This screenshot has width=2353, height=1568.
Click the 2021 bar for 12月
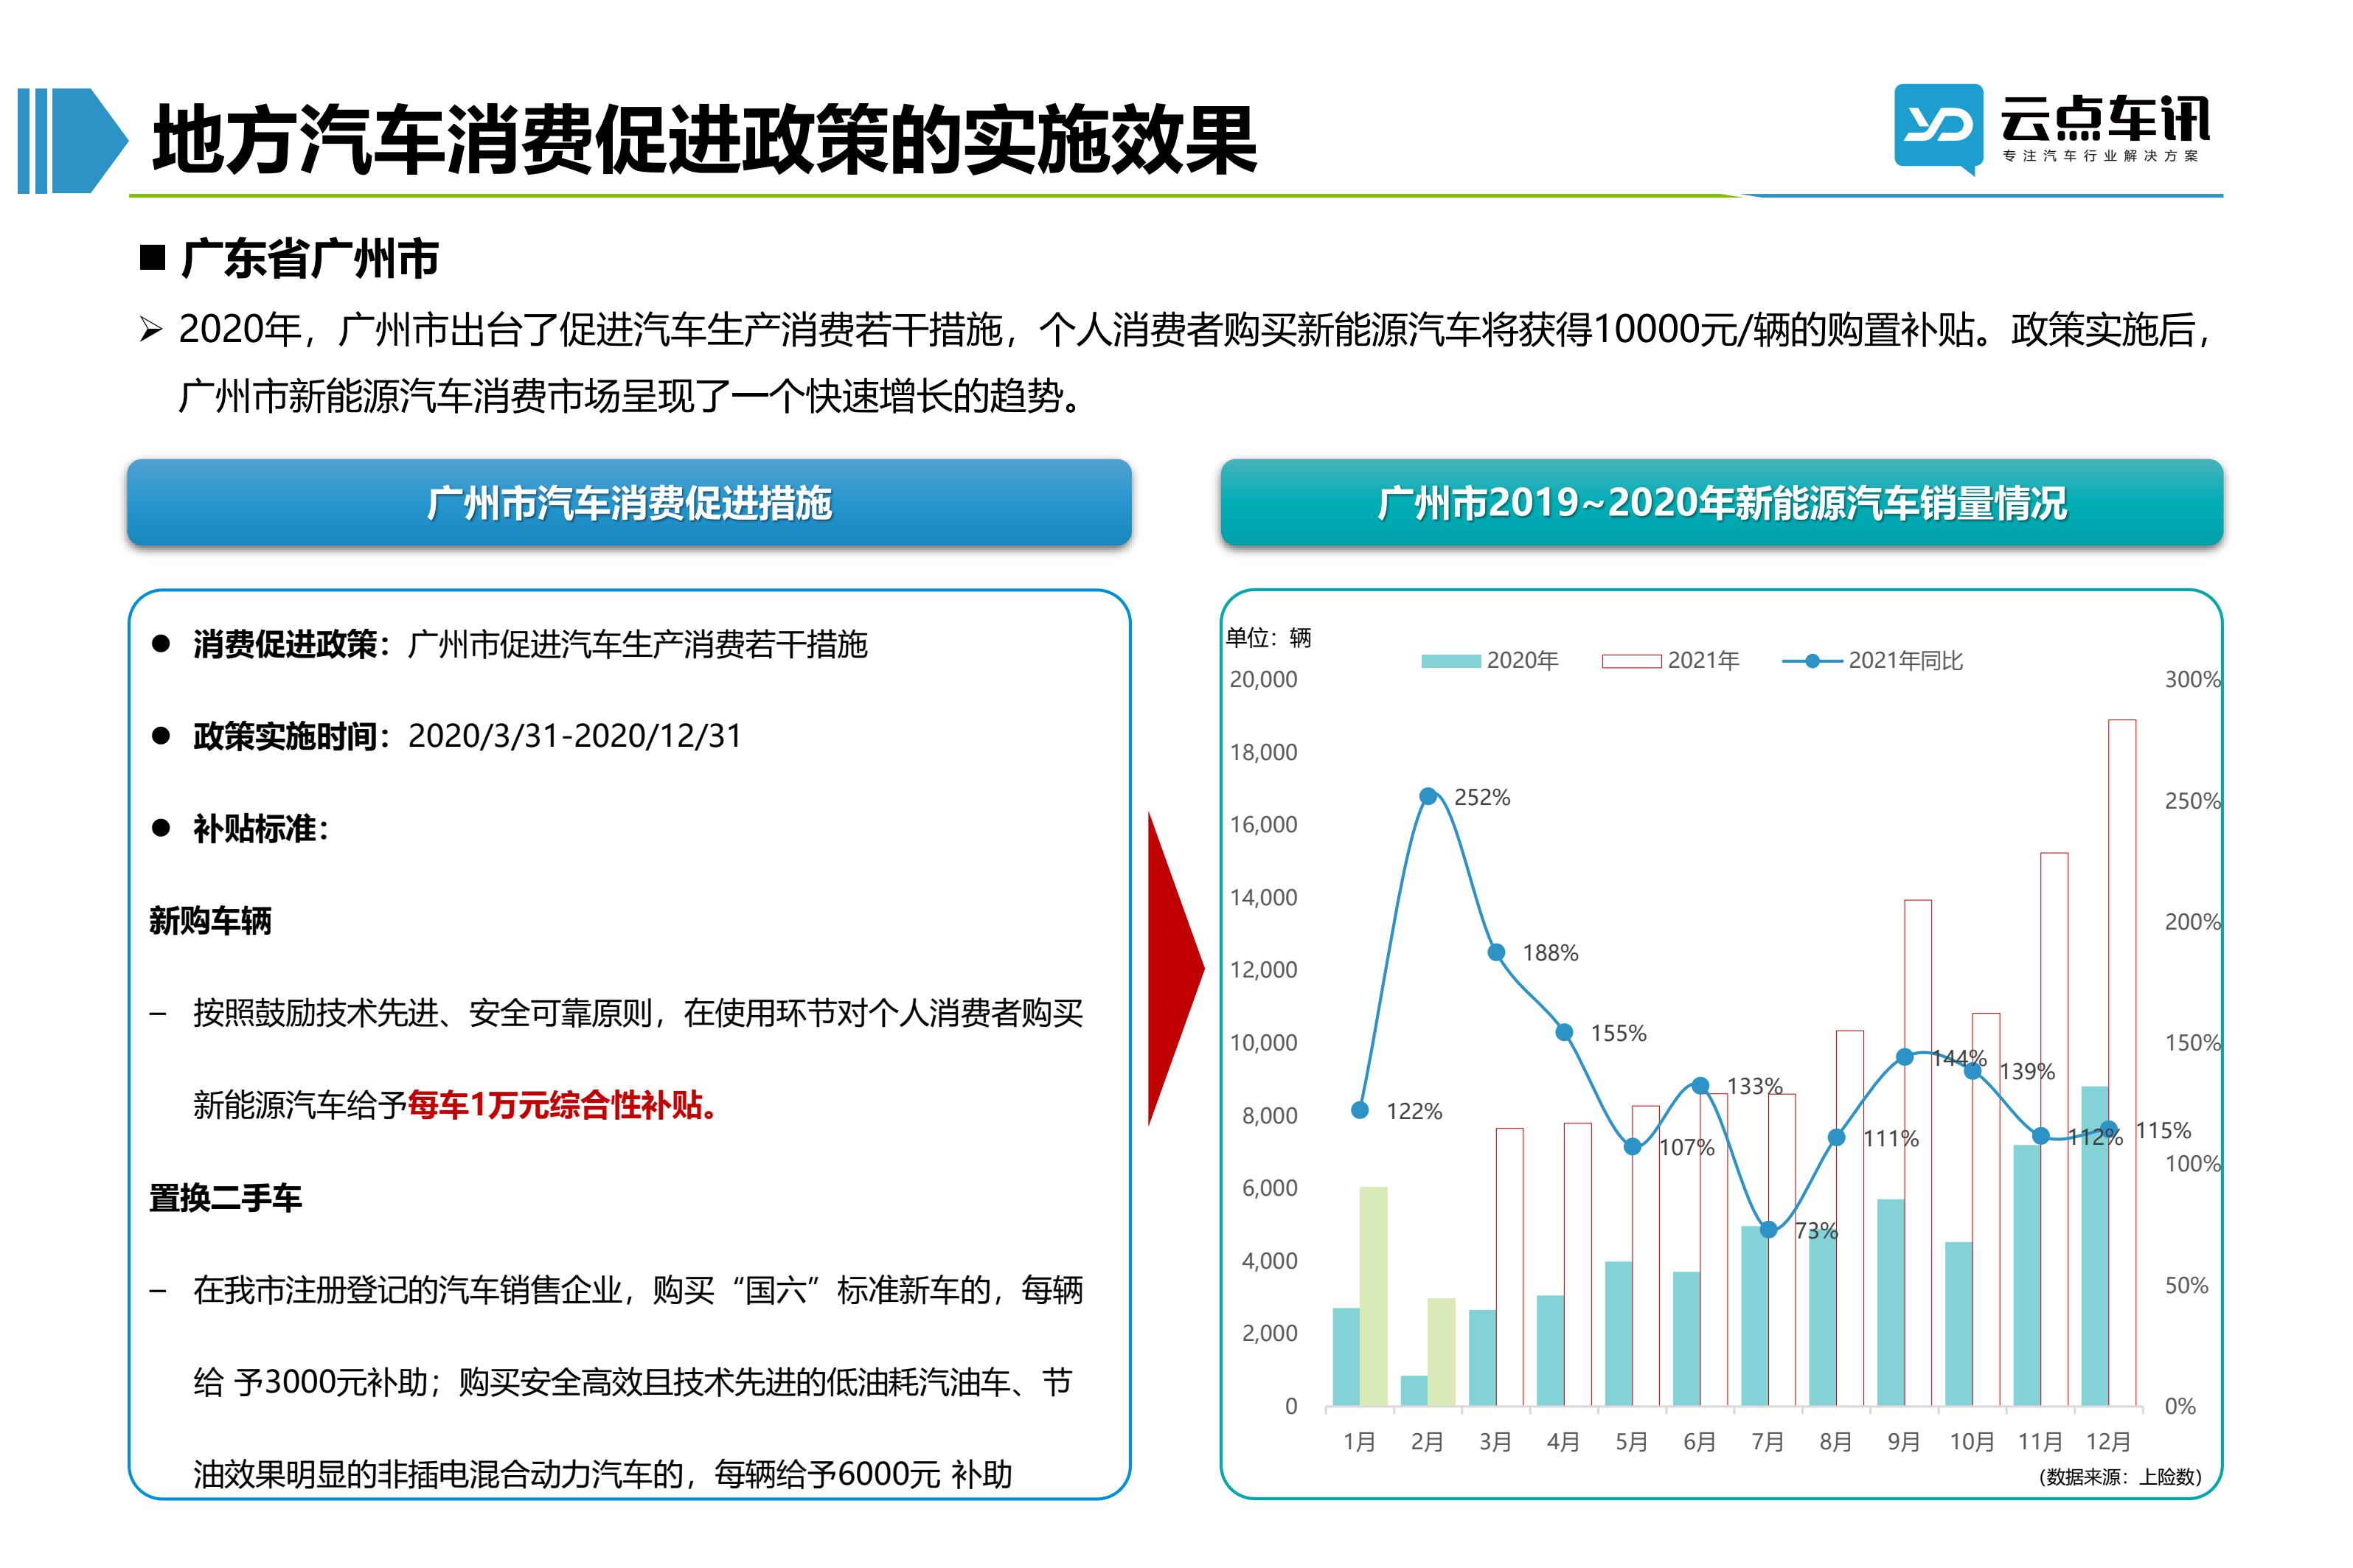(x=2122, y=1062)
